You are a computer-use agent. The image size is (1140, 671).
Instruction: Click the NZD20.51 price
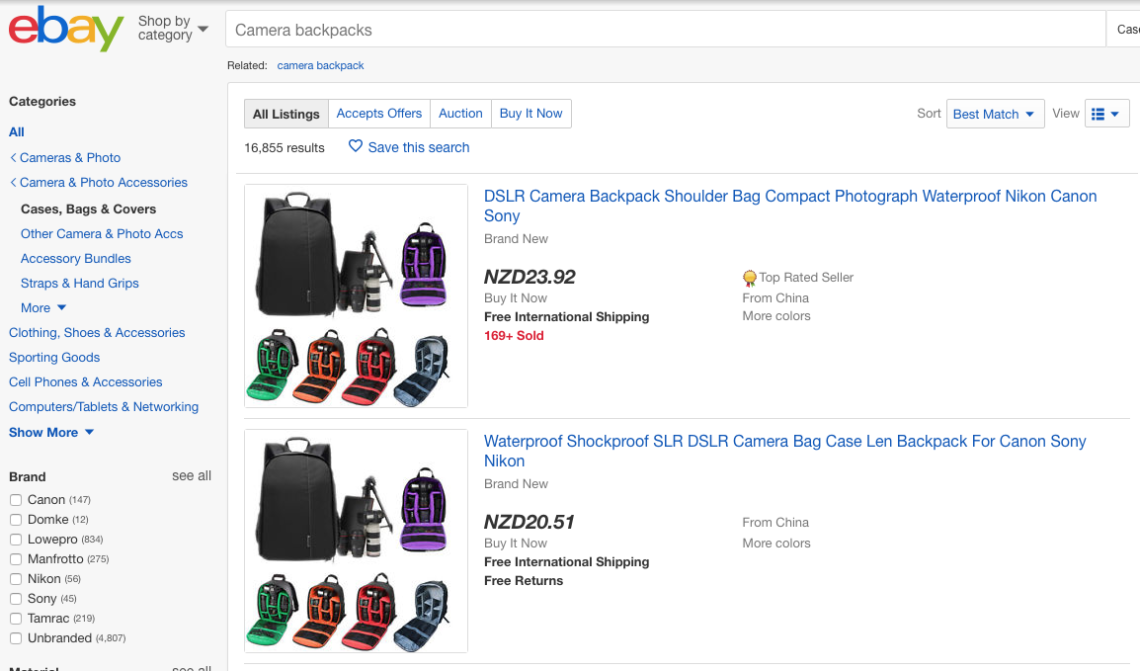click(529, 522)
